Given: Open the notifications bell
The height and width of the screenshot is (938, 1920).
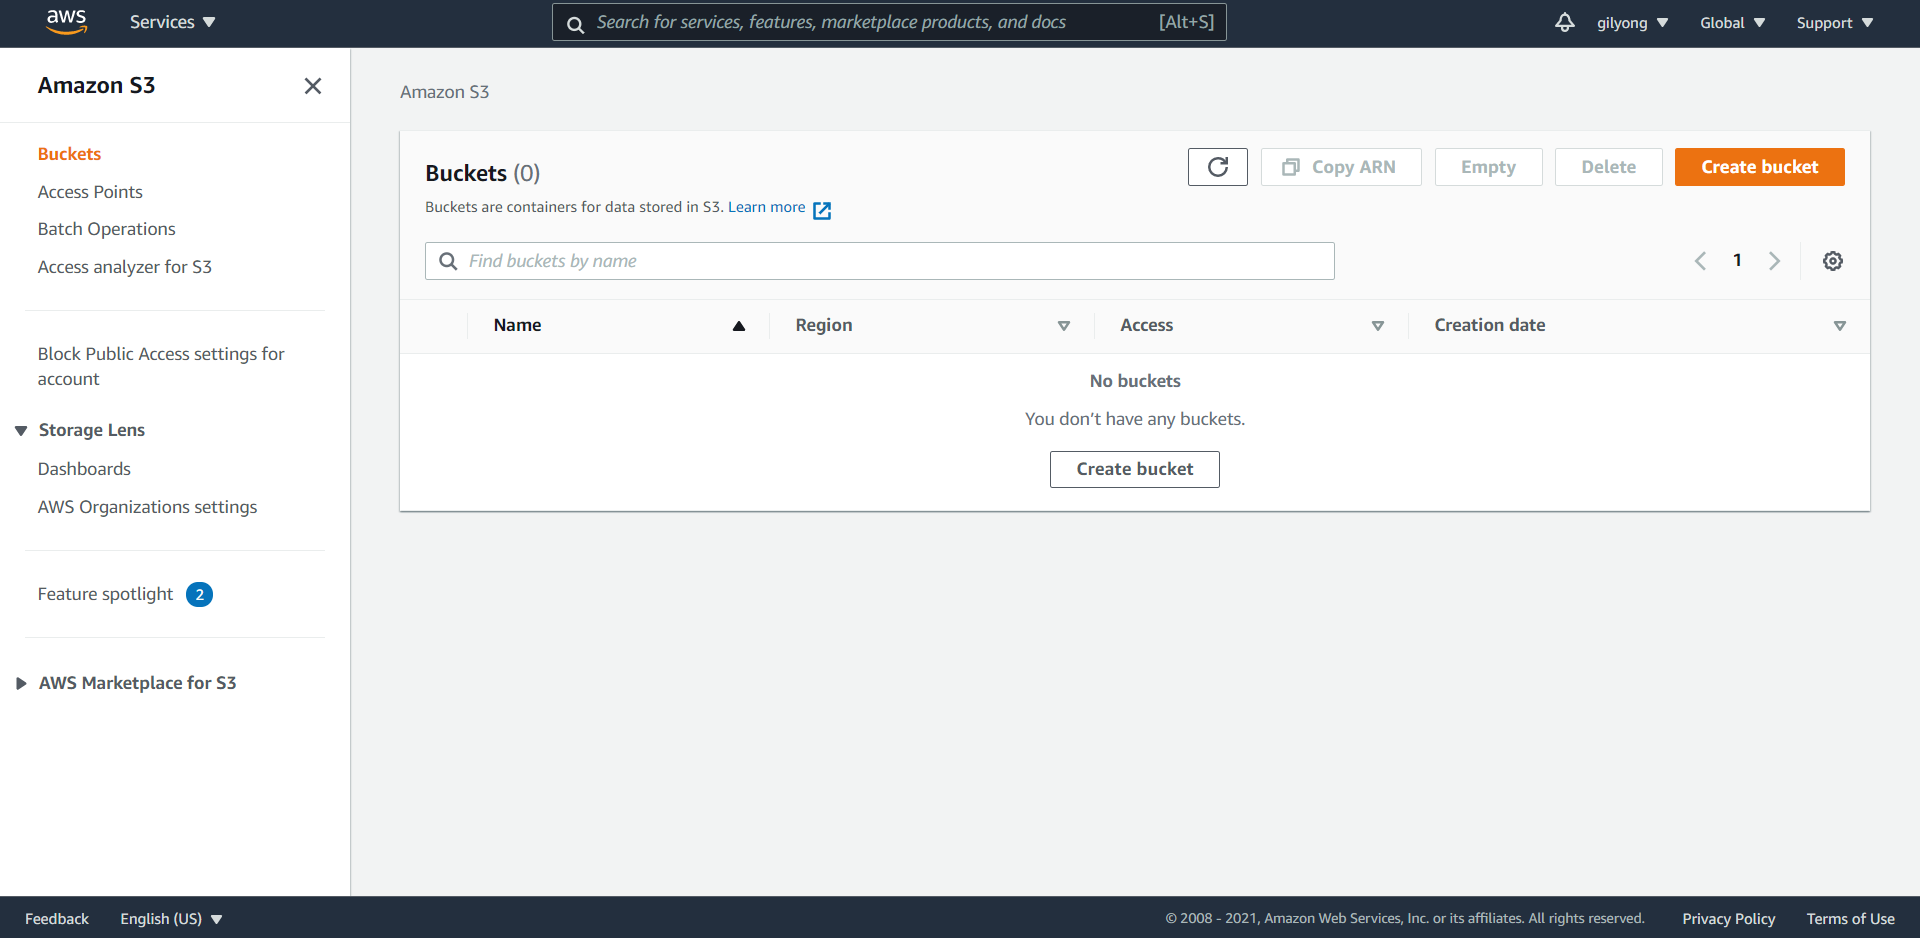Looking at the screenshot, I should click(1564, 22).
